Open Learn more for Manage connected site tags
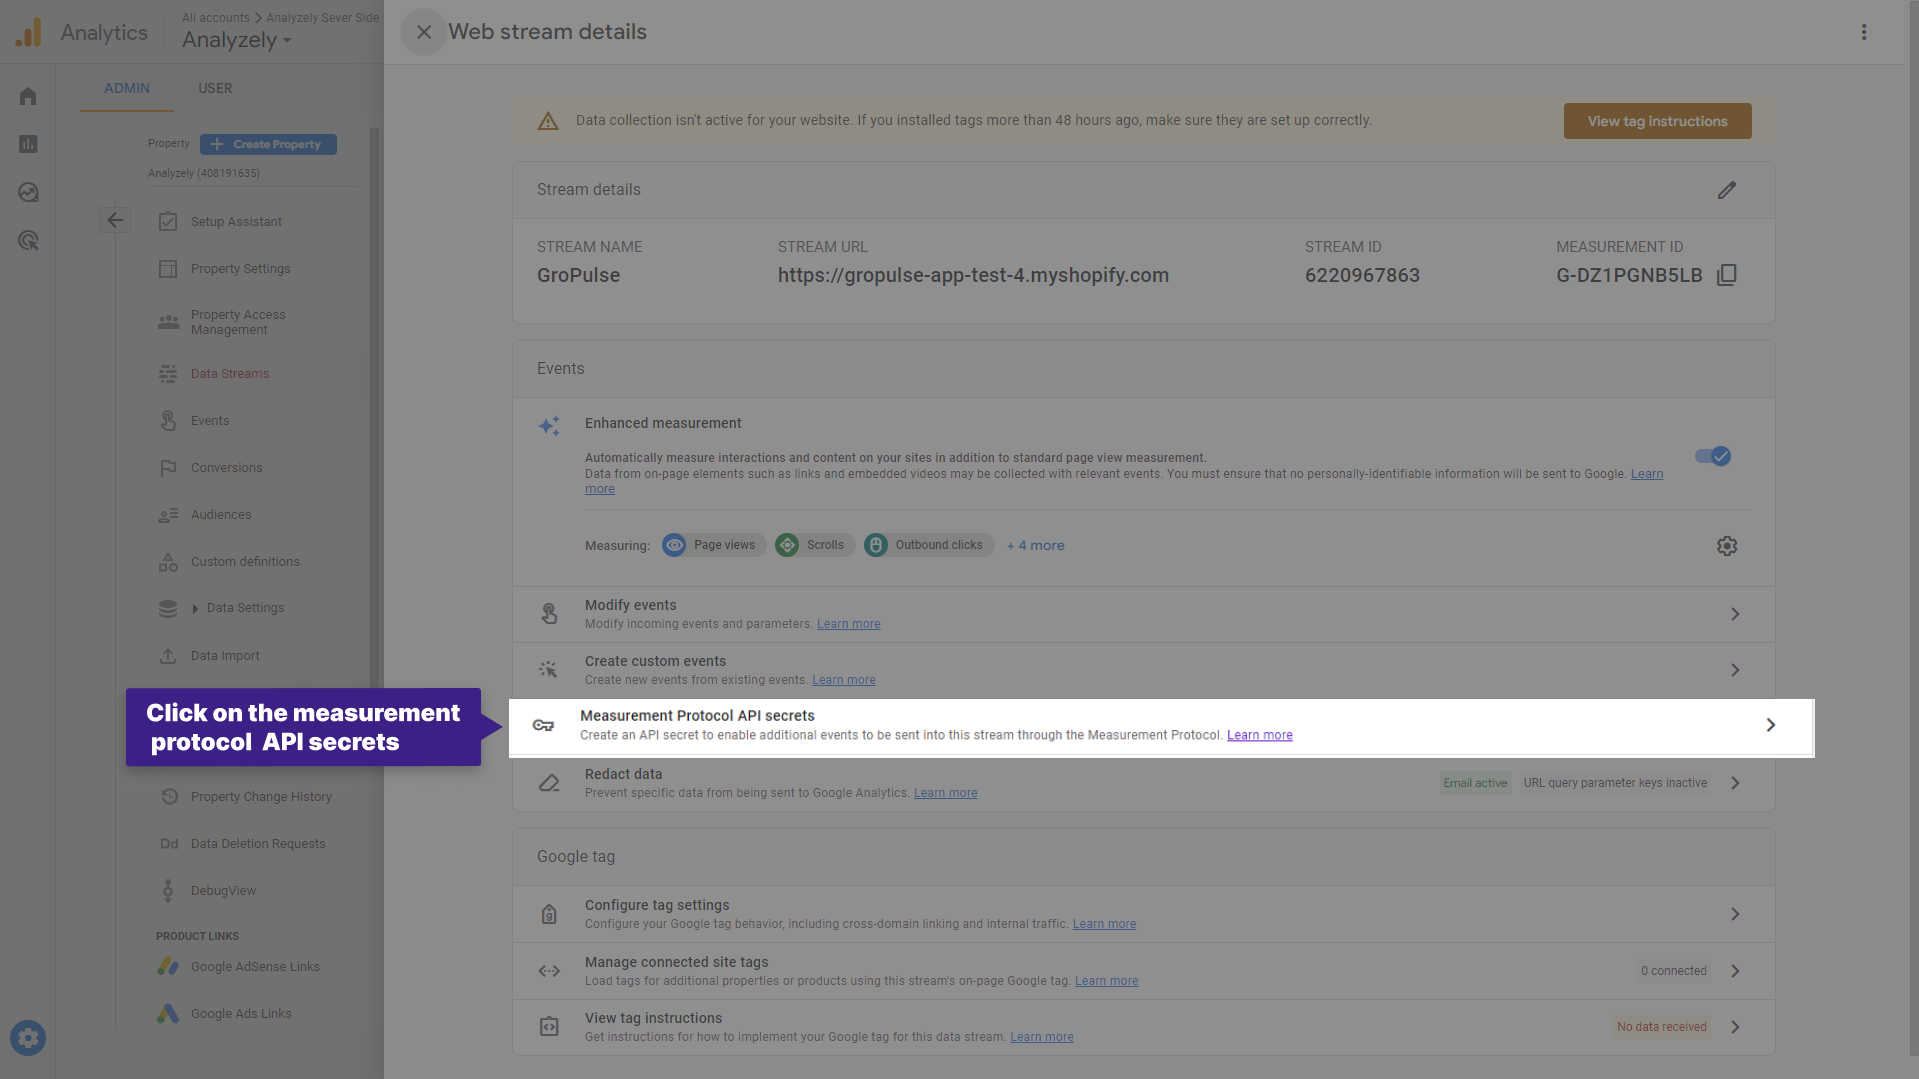Screen dimensions: 1919x1079 click(x=1106, y=981)
